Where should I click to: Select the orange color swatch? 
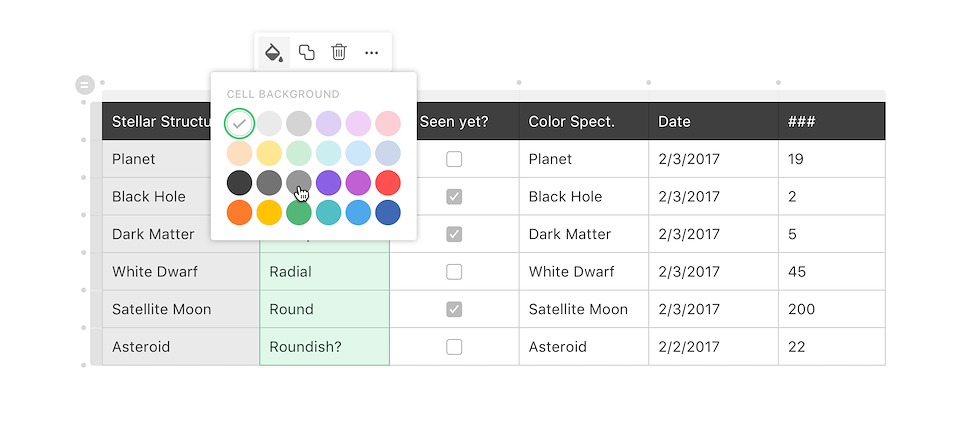pyautogui.click(x=239, y=212)
